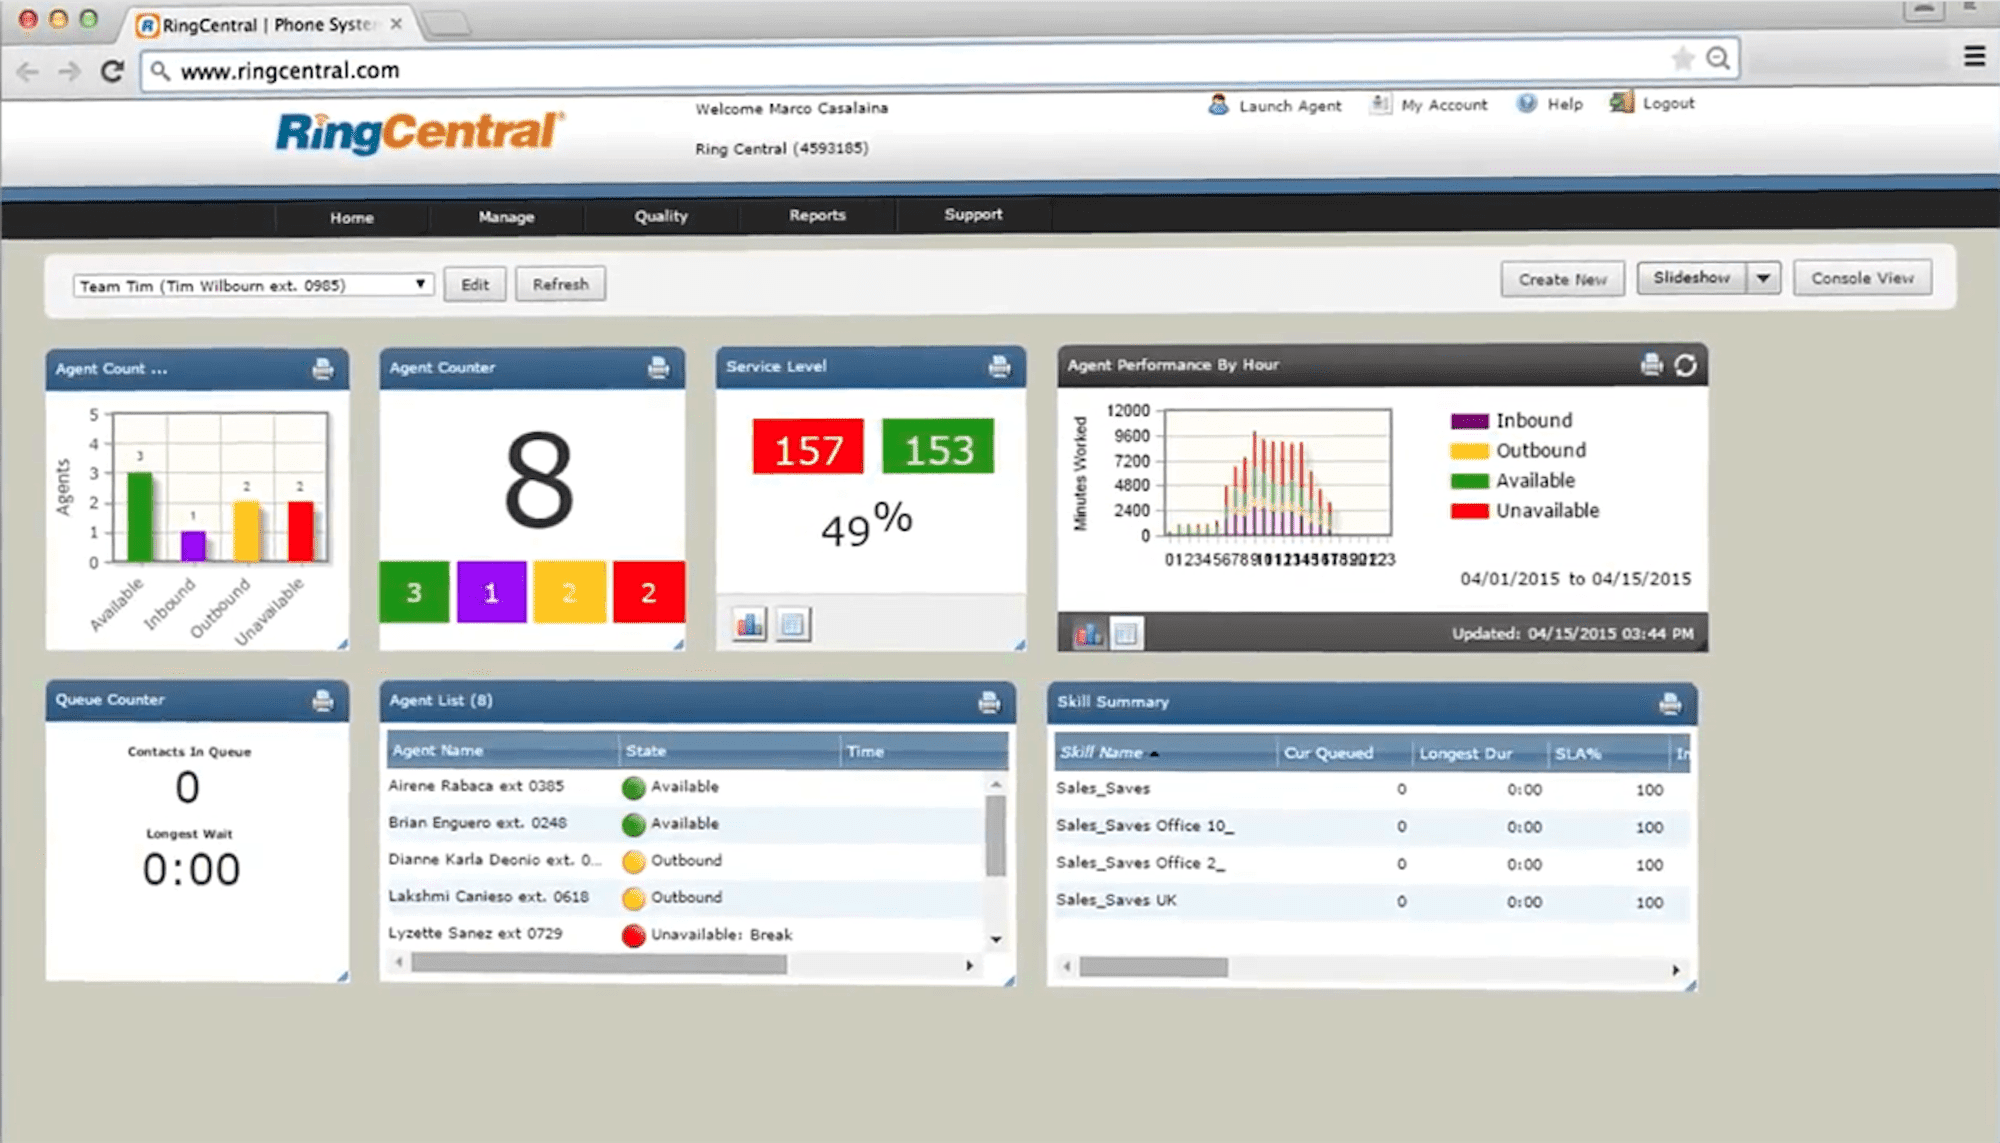2000x1143 pixels.
Task: Start the Slideshow
Action: point(1692,277)
